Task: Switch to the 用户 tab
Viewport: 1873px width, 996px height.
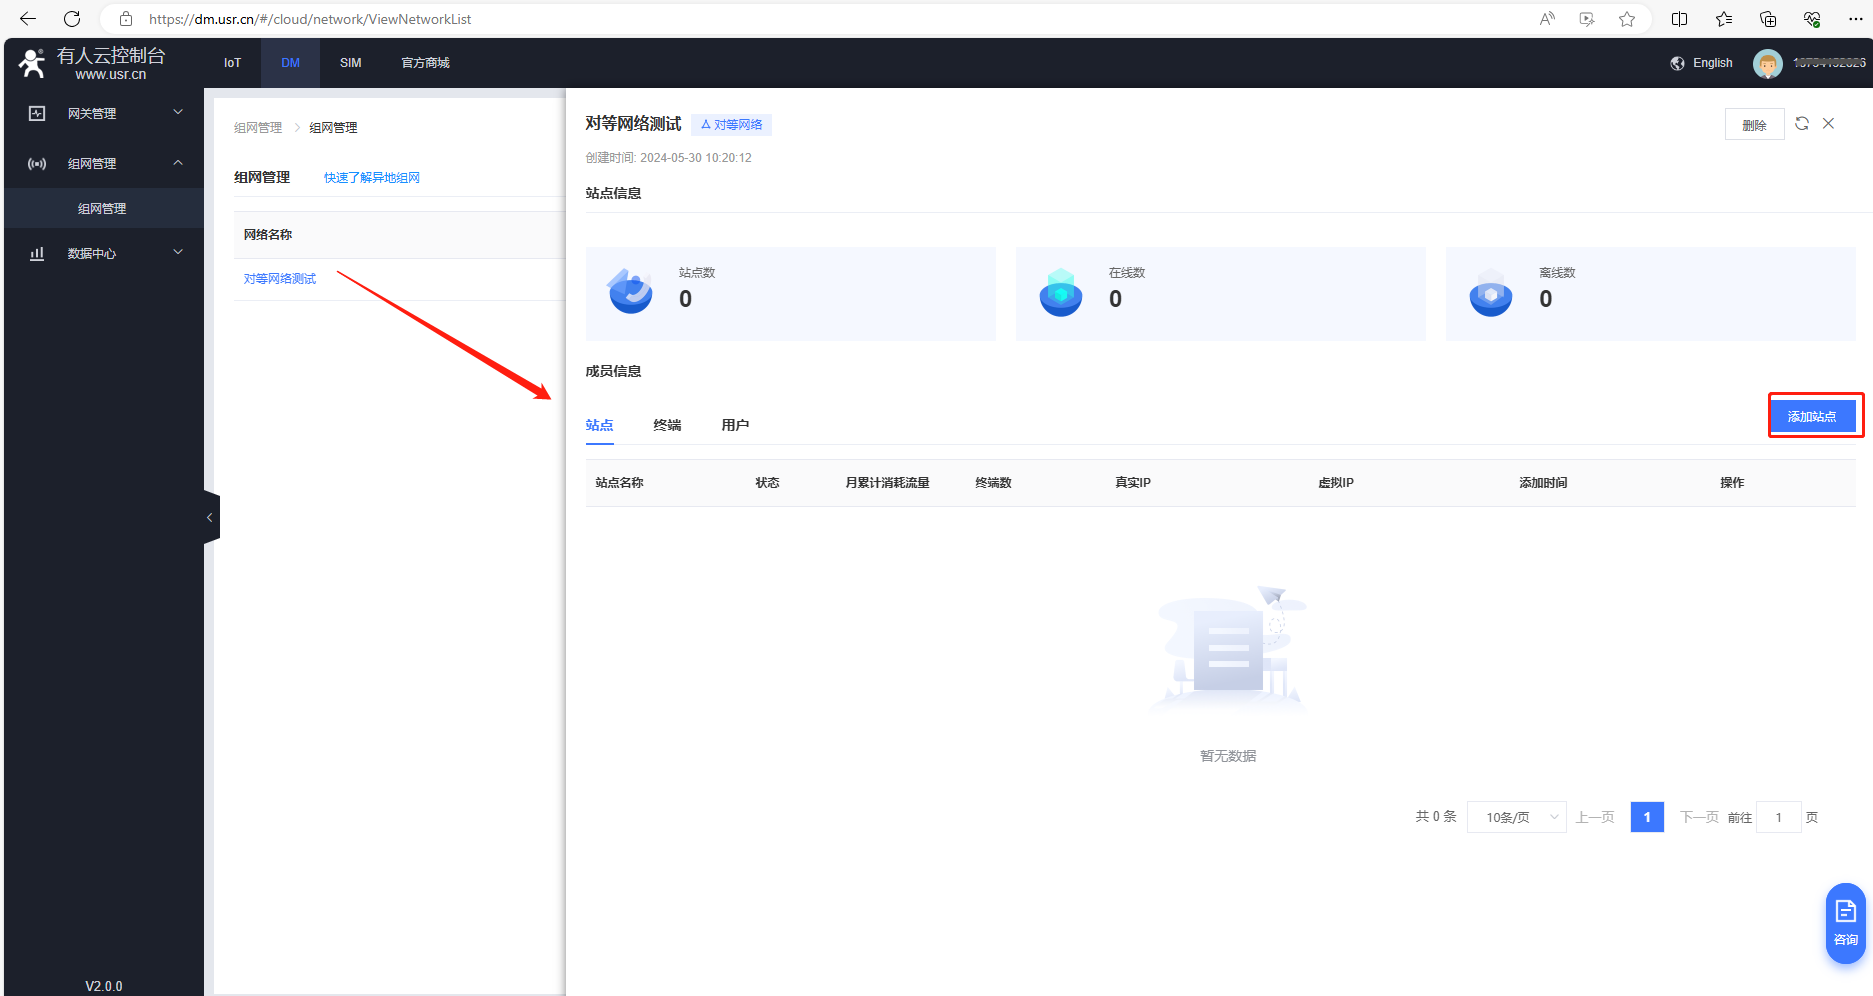Action: [x=735, y=425]
